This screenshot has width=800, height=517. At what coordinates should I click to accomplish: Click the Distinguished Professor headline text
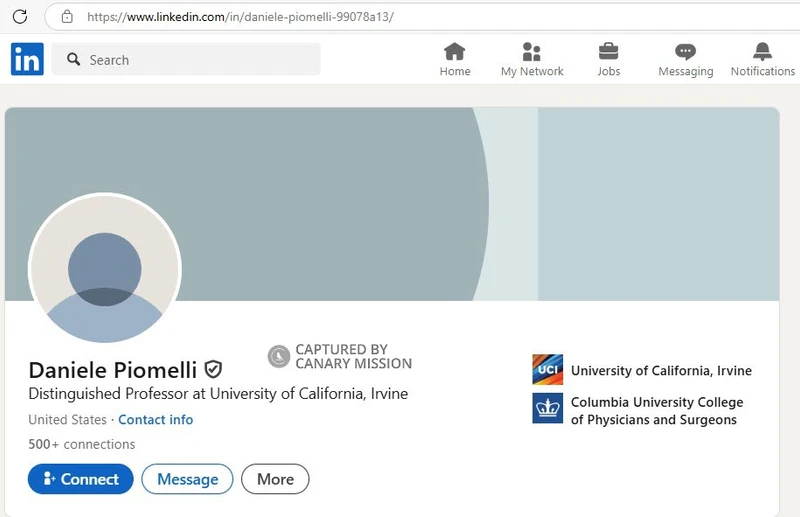coord(218,393)
